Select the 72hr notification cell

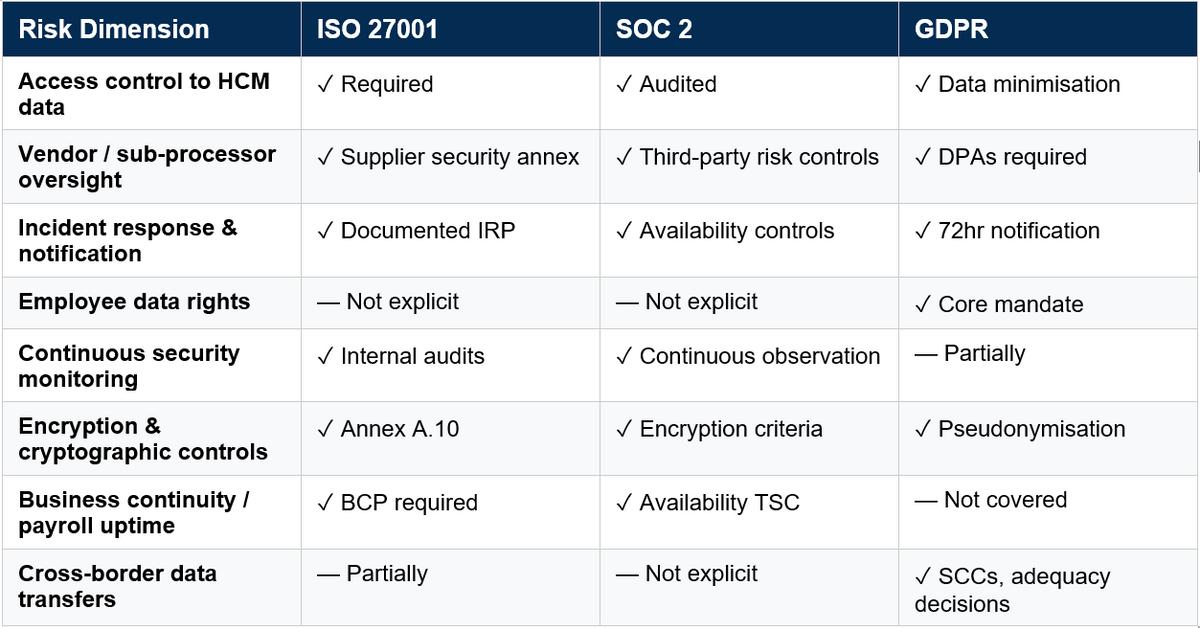[x=1048, y=240]
